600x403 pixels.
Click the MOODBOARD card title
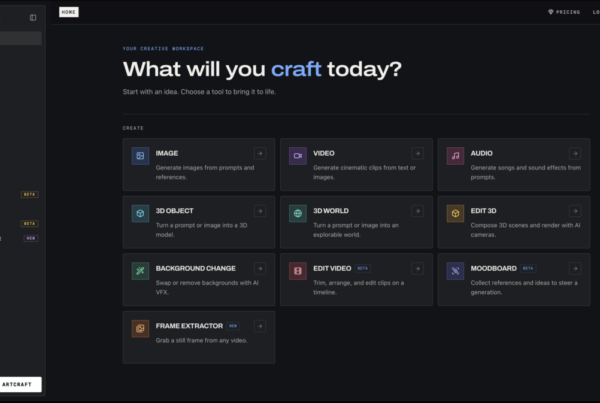click(x=494, y=268)
